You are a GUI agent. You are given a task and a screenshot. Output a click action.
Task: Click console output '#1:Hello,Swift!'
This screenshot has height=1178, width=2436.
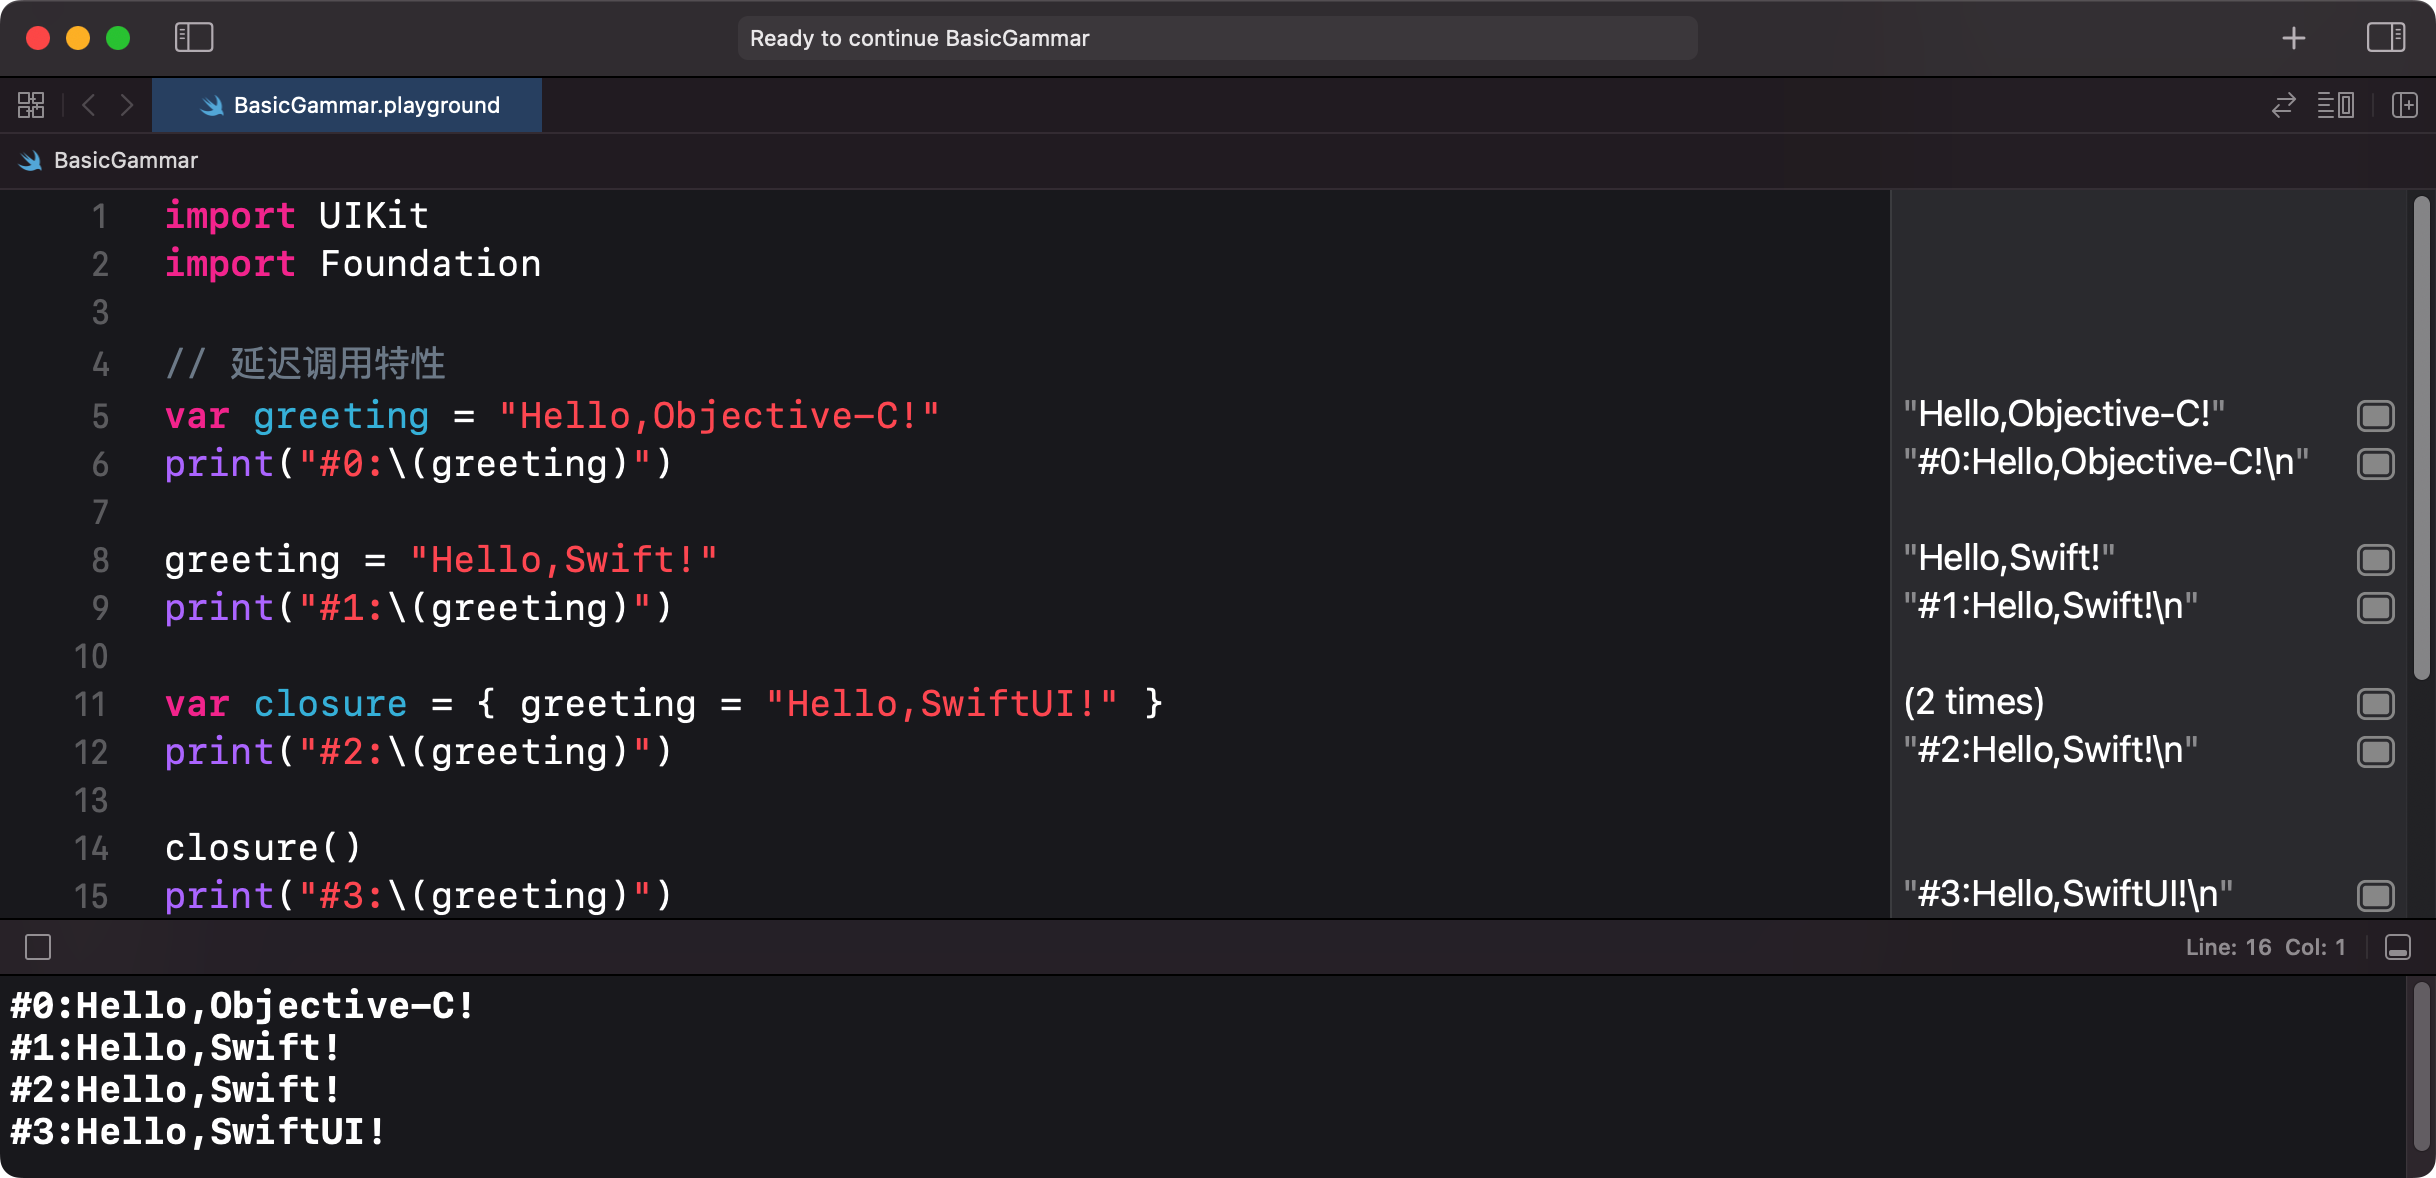click(x=176, y=1048)
